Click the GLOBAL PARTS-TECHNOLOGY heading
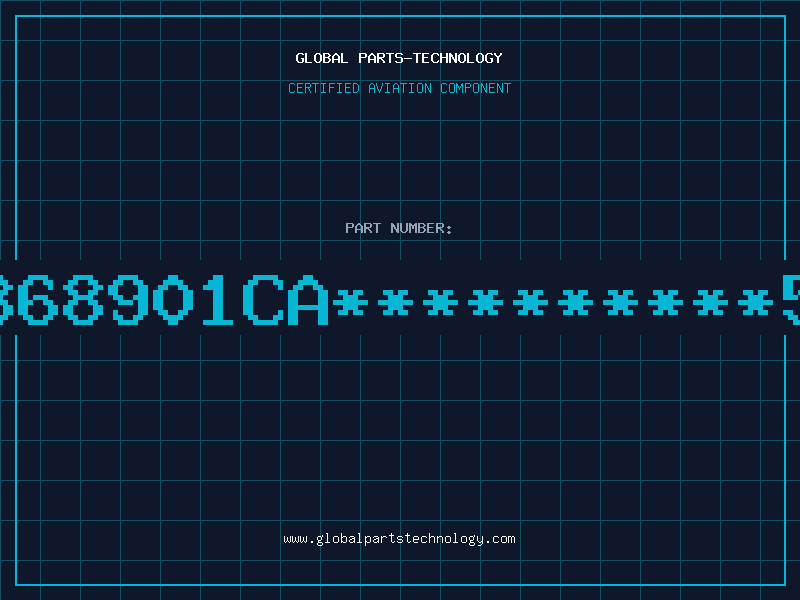The width and height of the screenshot is (800, 600). (399, 58)
